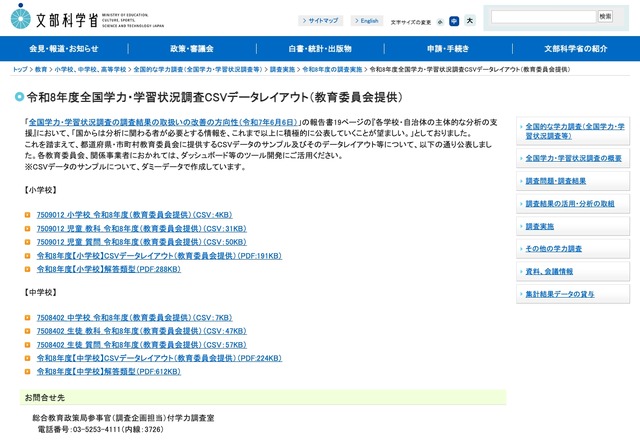Viewport: 640px width, 444px height.
Task: Open the 政策・審議会 menu
Action: (192, 49)
